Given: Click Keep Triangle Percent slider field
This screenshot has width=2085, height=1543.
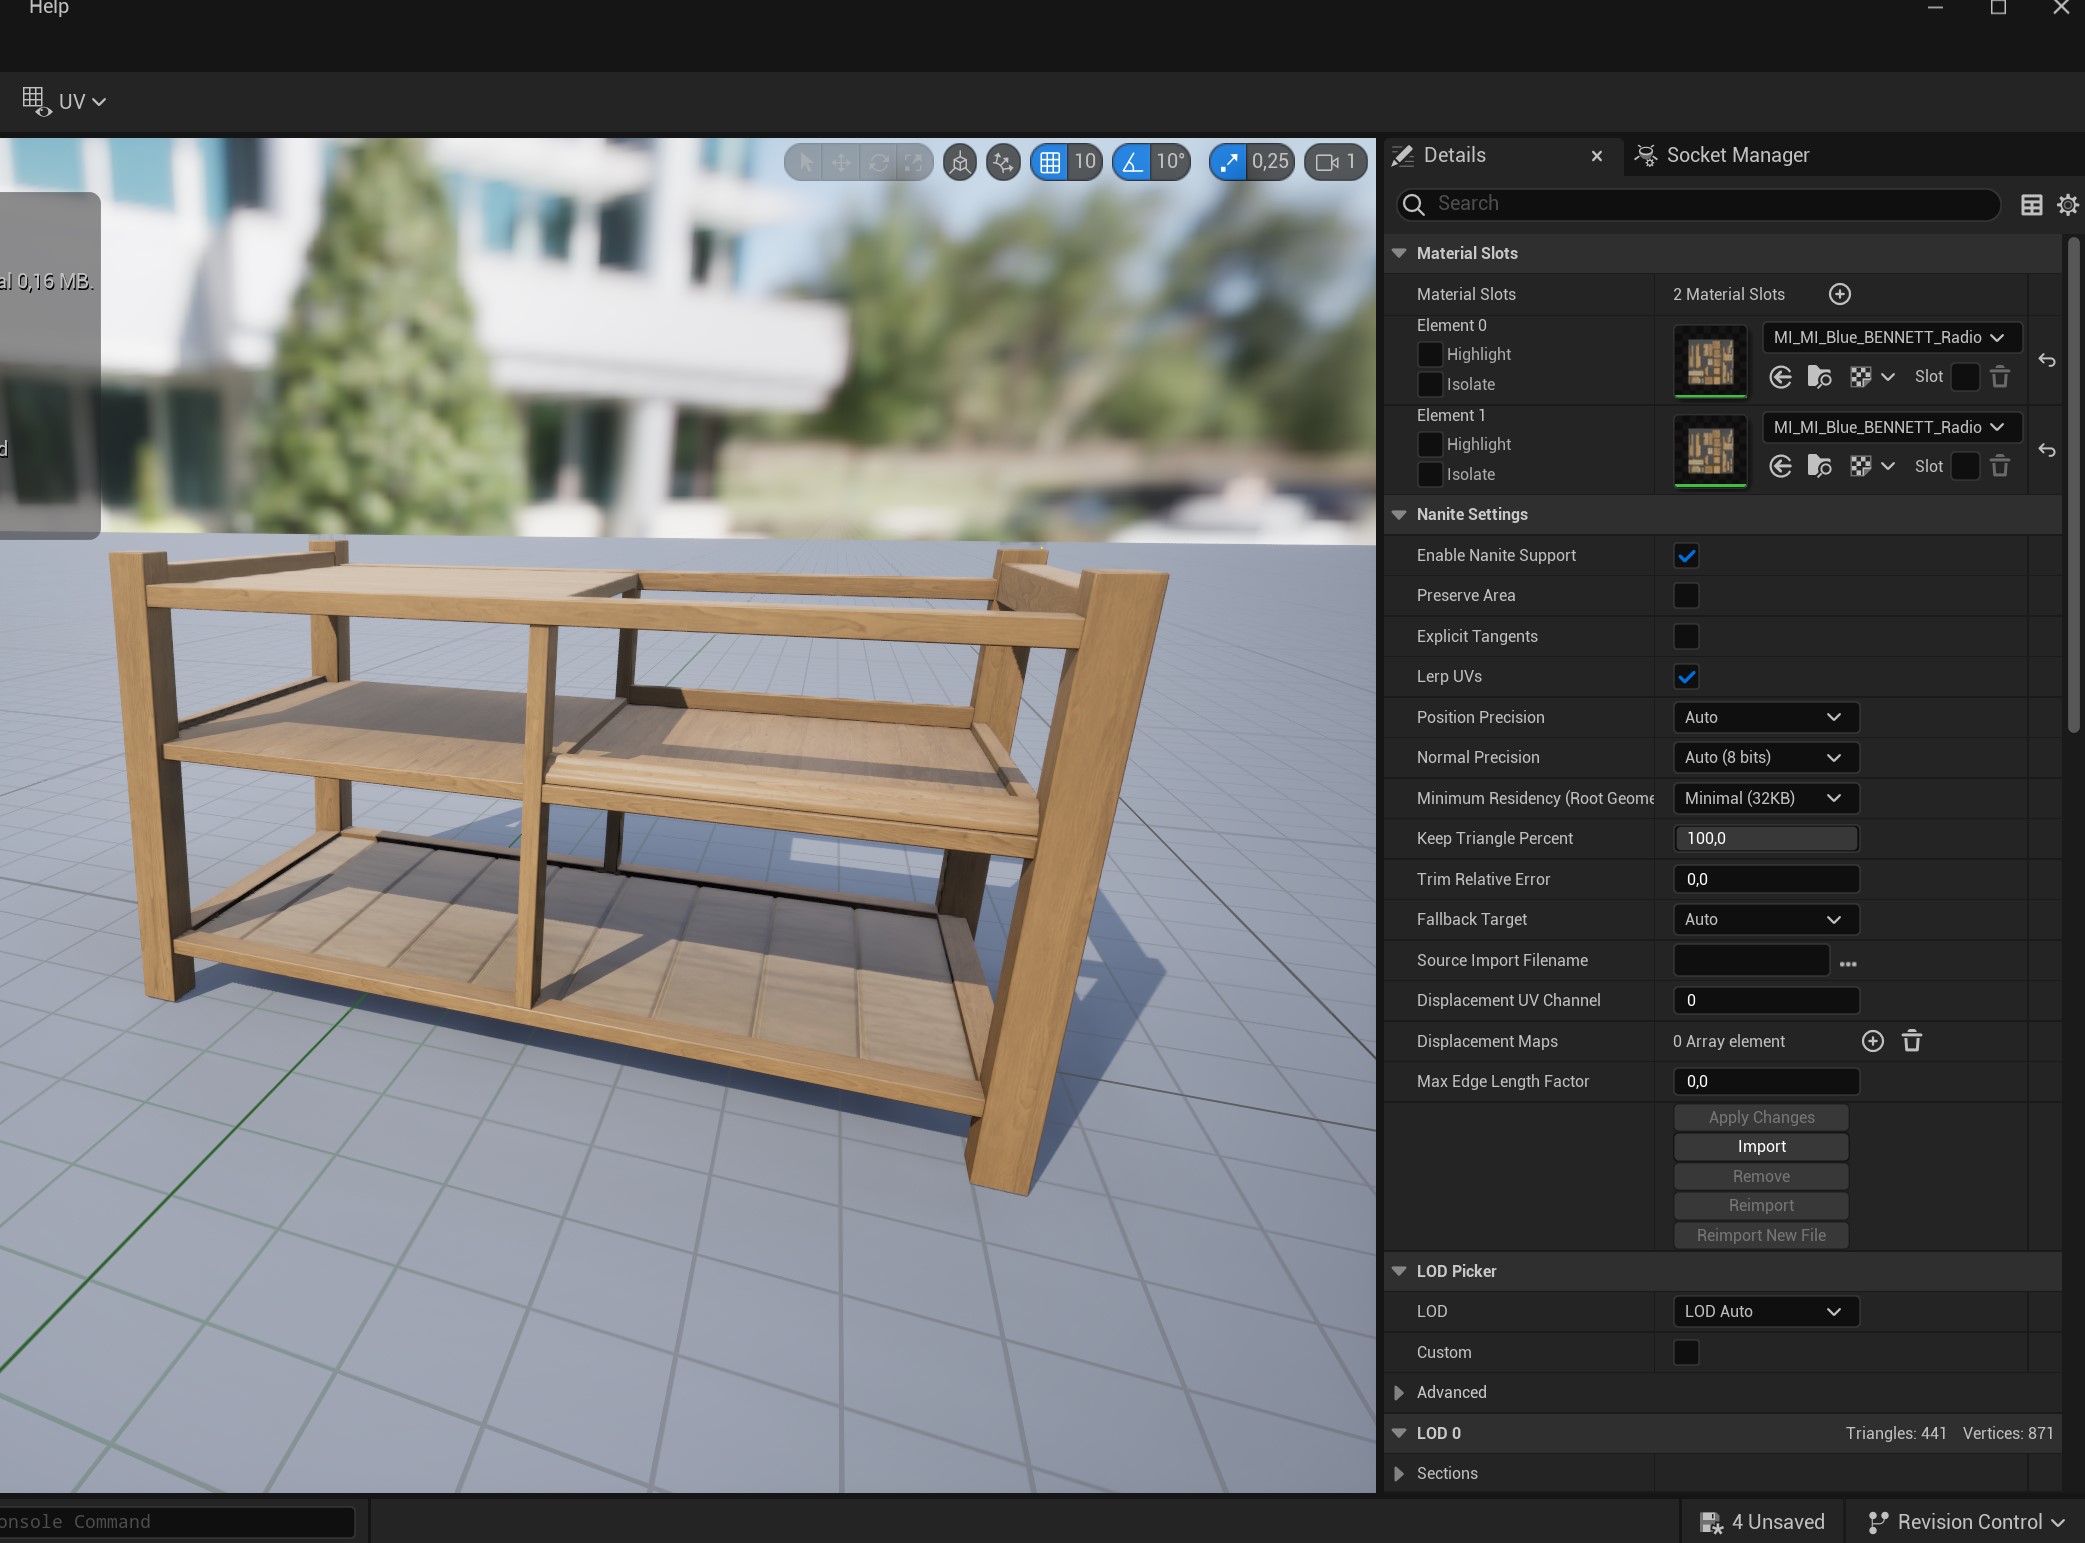Looking at the screenshot, I should coord(1765,838).
